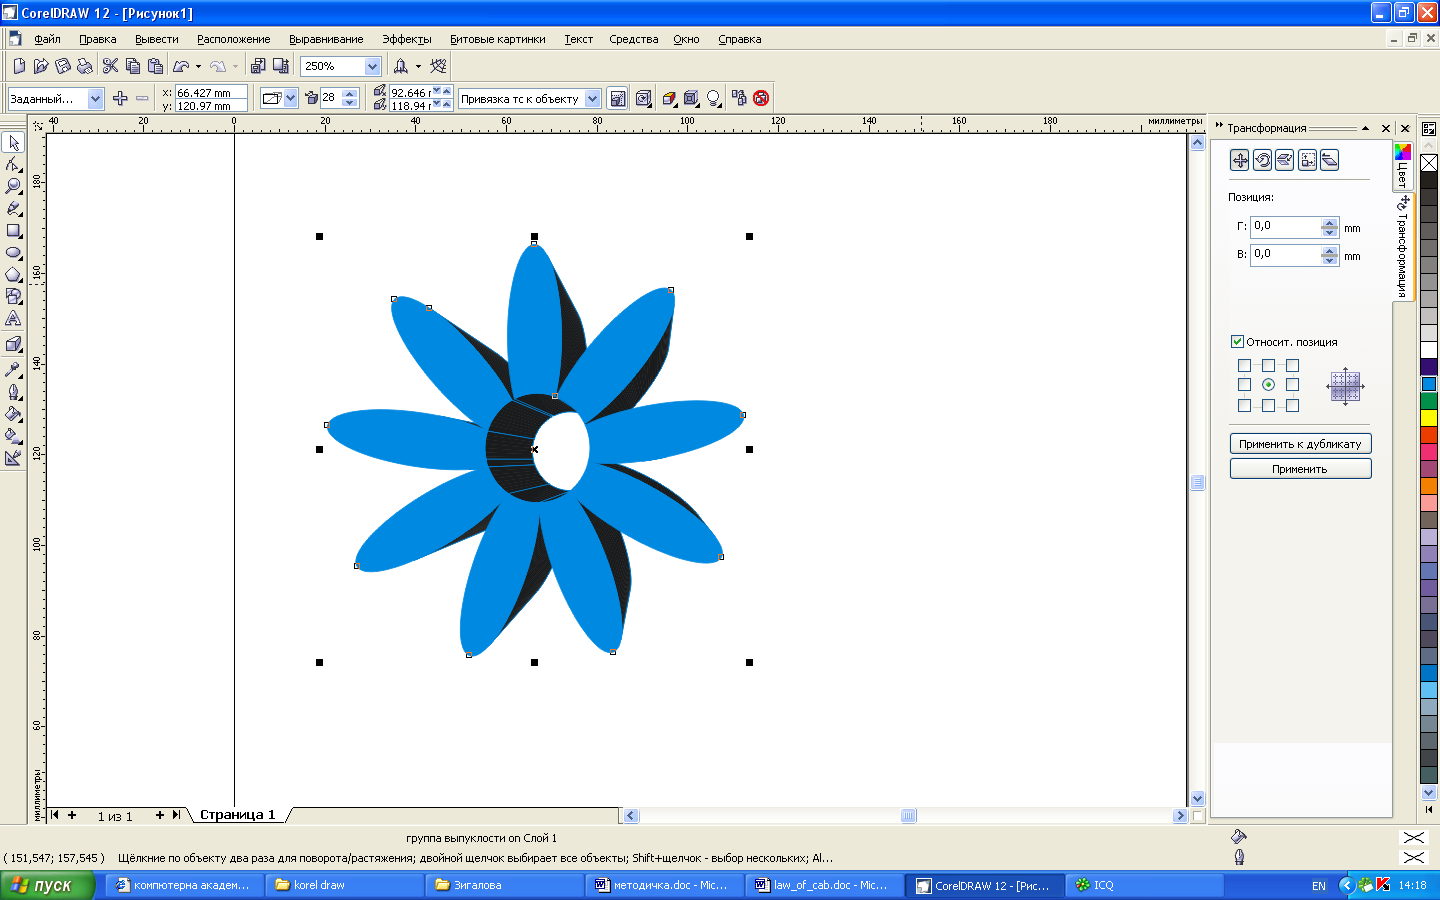Switch to Size mode in Transformation docker
The width and height of the screenshot is (1440, 900).
pos(1307,160)
